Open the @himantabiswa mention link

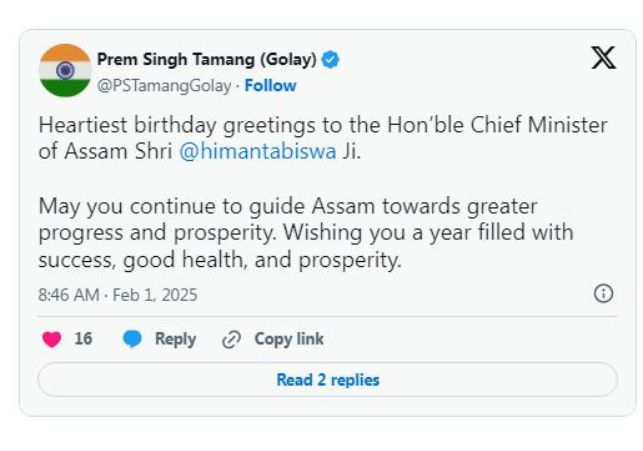[x=258, y=151]
